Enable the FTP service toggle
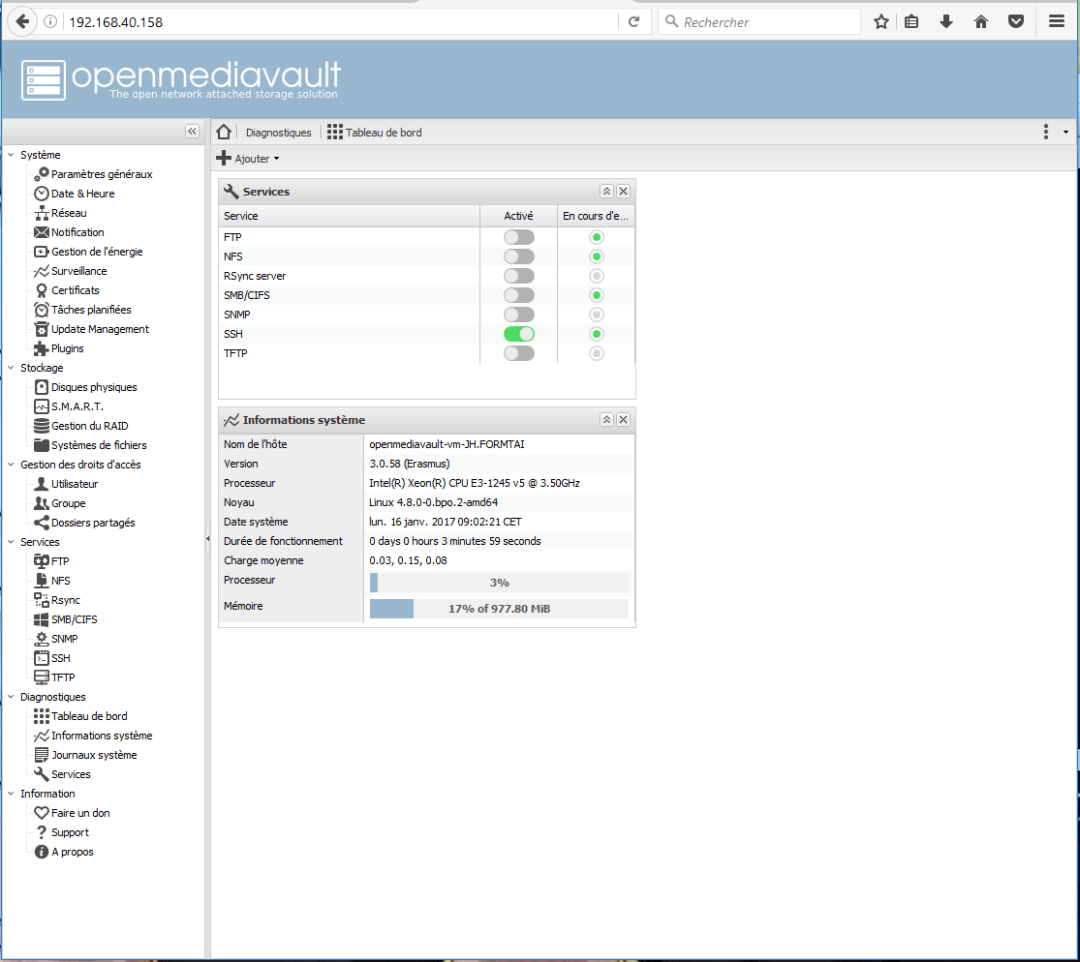The height and width of the screenshot is (962, 1080). [x=518, y=237]
